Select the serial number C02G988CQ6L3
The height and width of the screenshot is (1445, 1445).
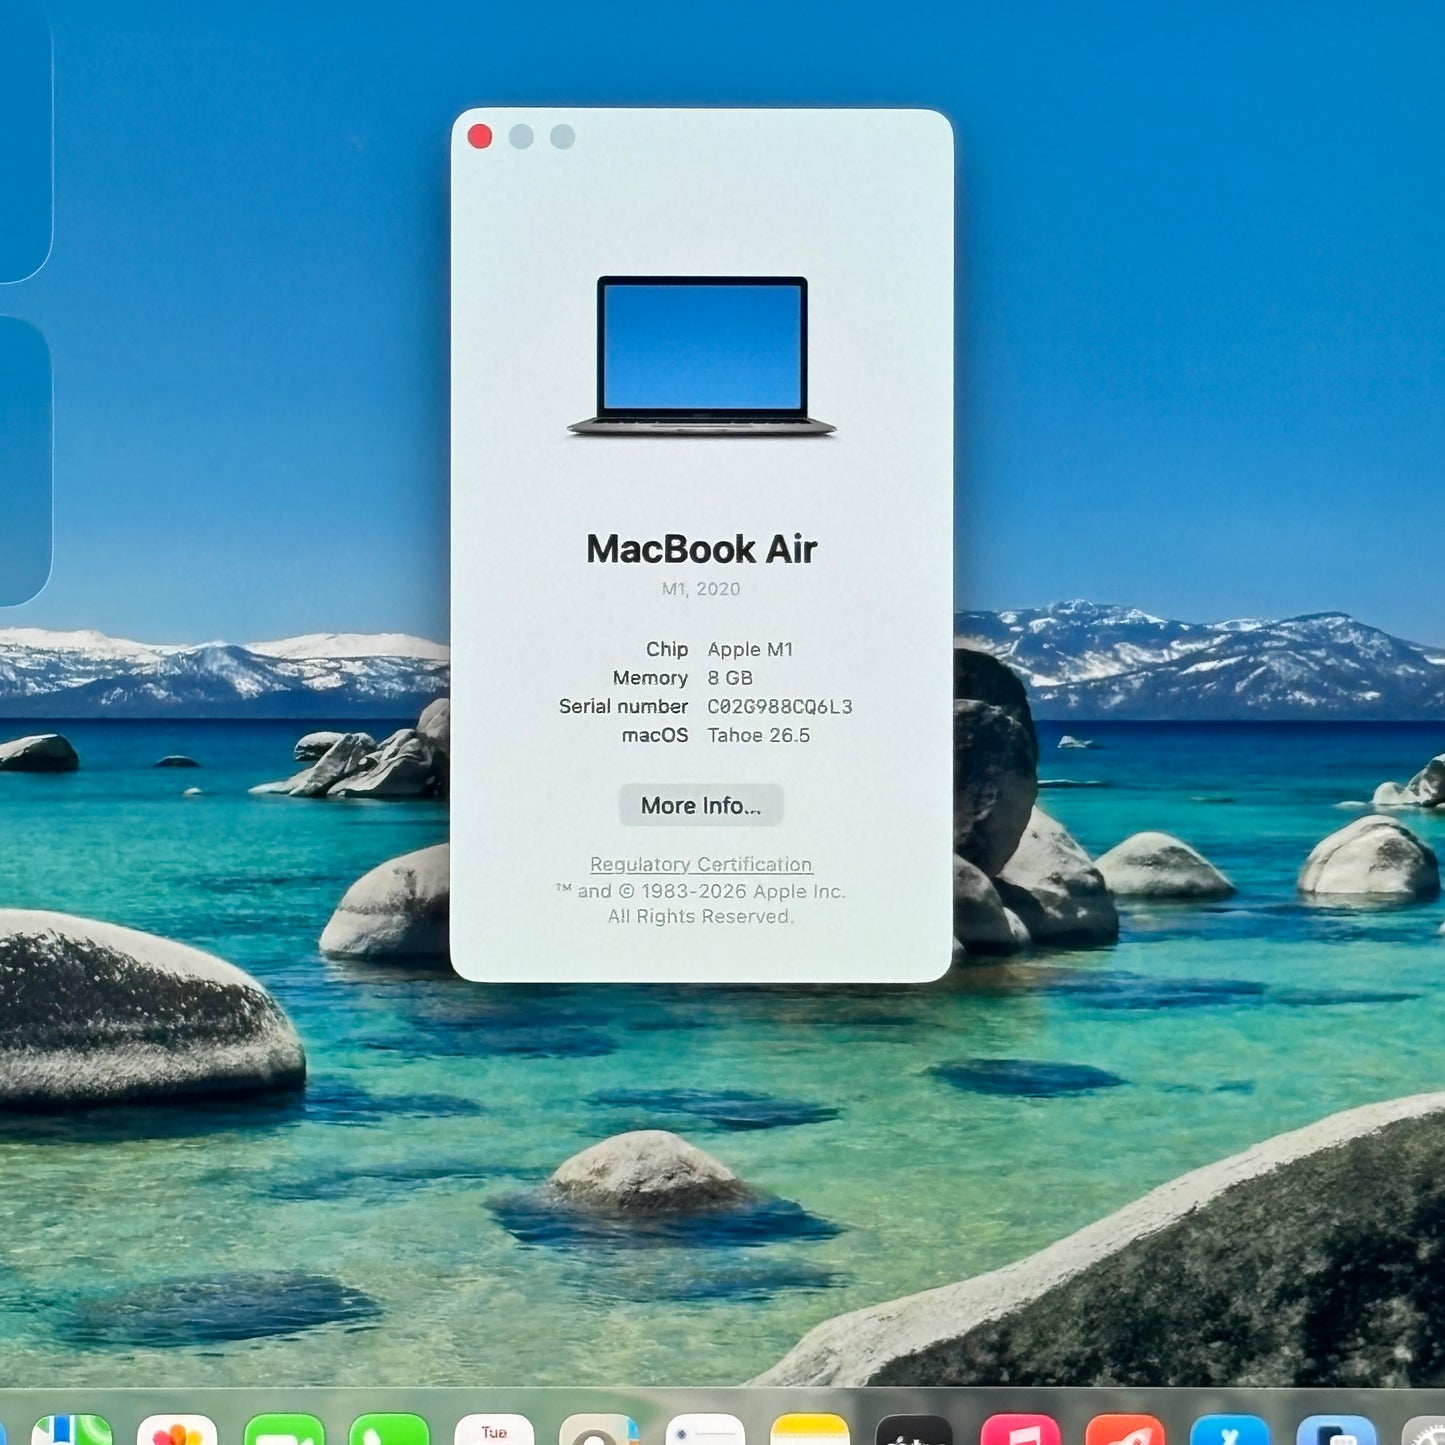click(x=780, y=707)
